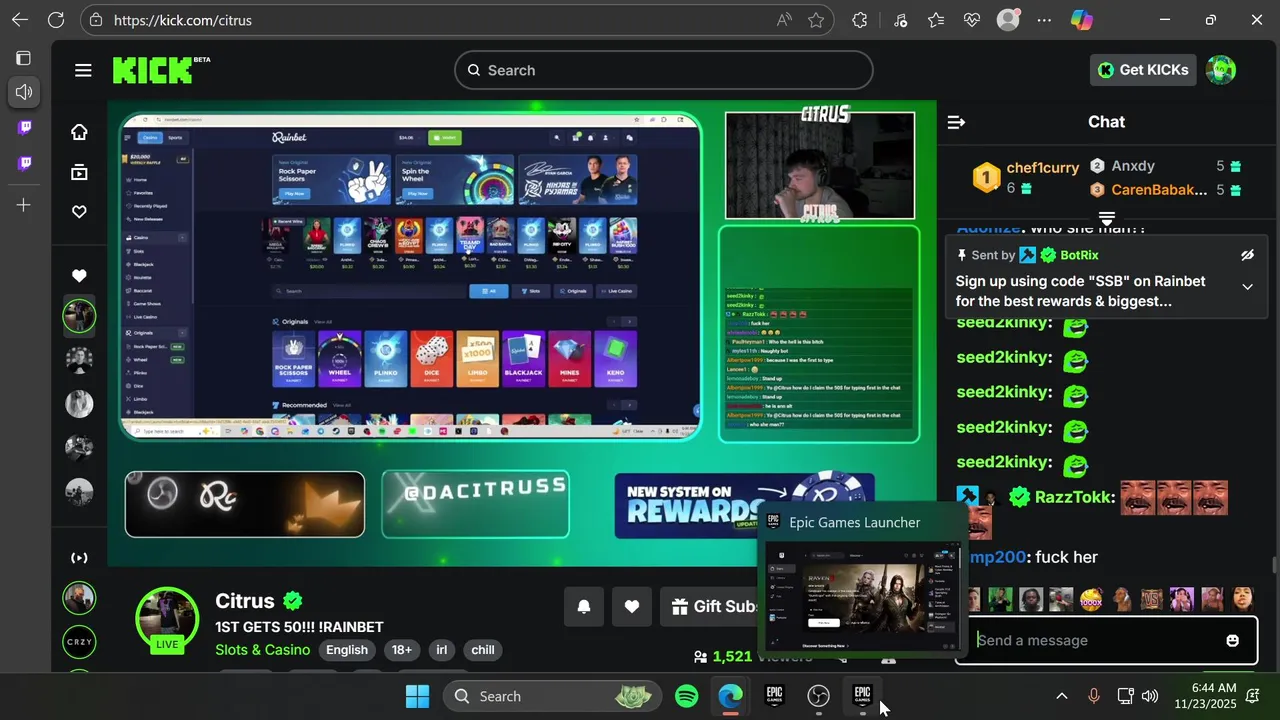The image size is (1280, 720).
Task: View site information lock icon
Action: click(x=95, y=20)
